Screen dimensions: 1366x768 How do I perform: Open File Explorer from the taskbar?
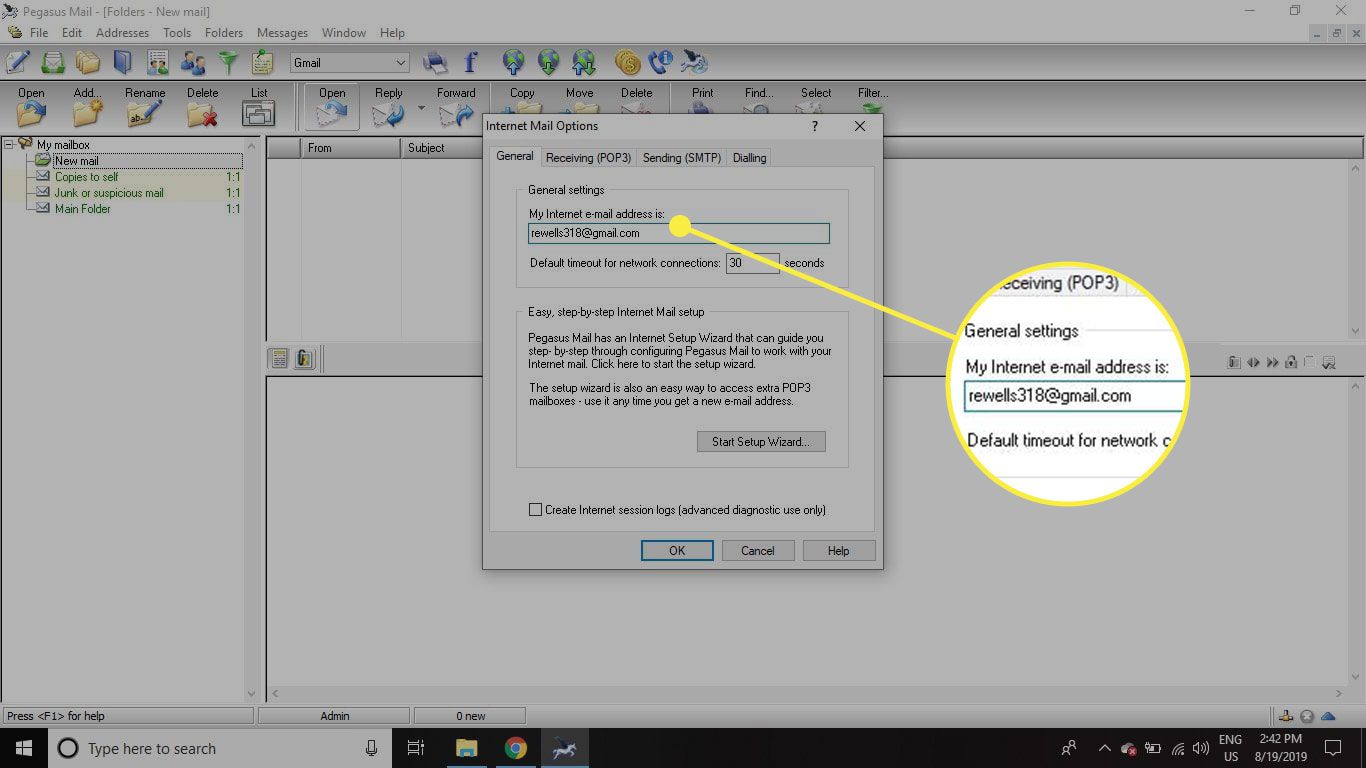tap(467, 748)
